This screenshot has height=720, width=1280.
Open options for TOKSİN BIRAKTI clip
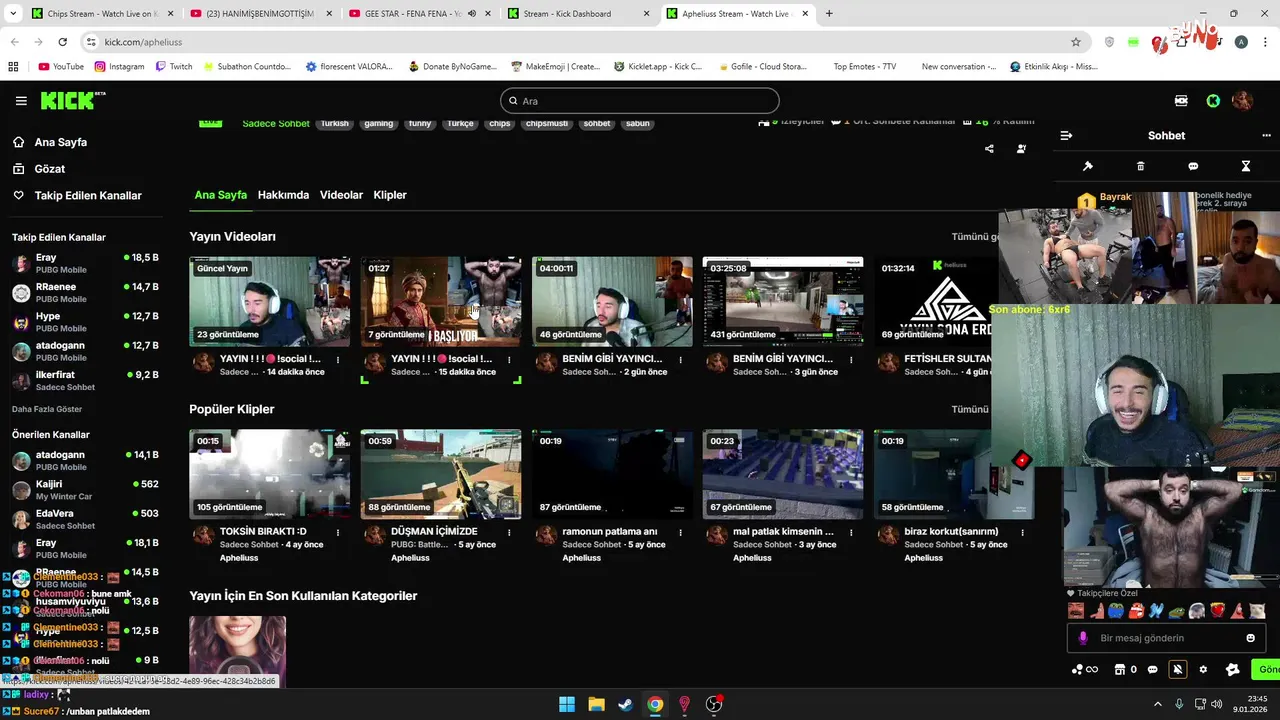(x=338, y=533)
